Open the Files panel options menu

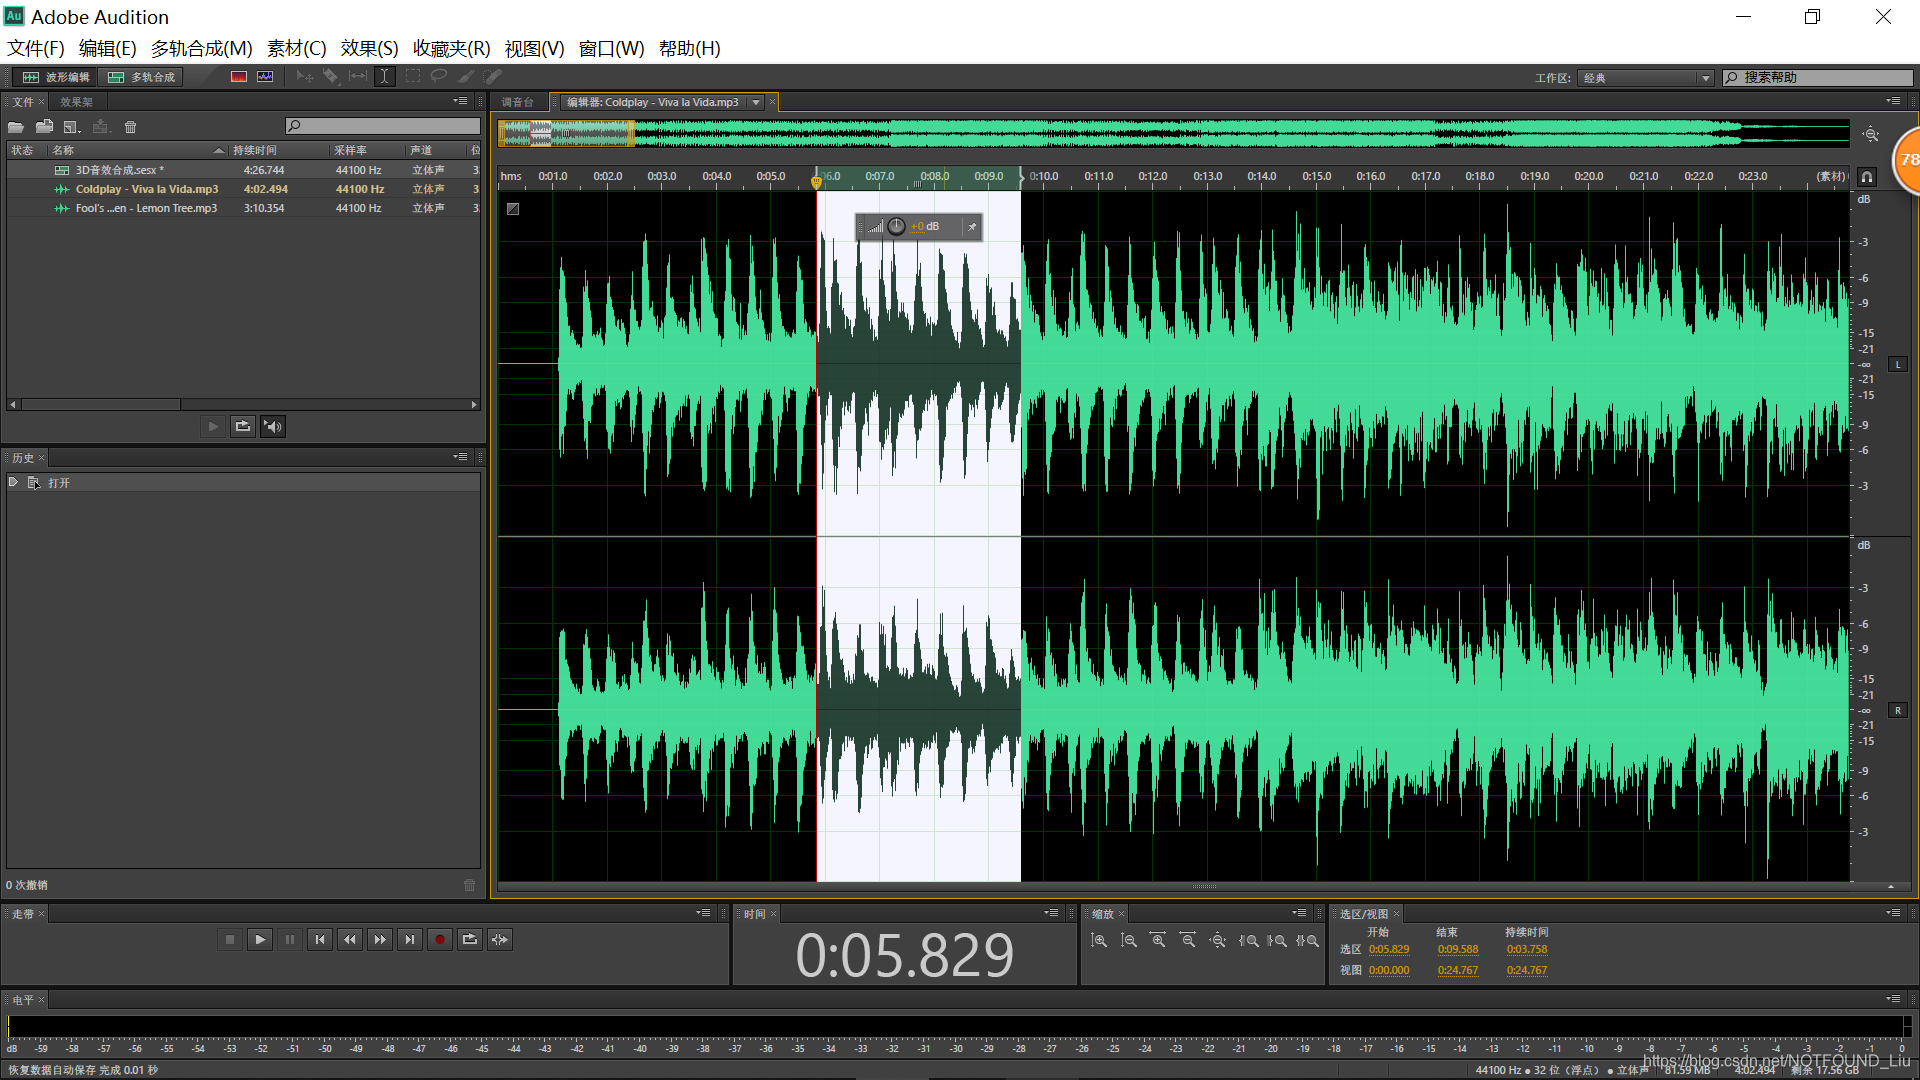[x=461, y=101]
